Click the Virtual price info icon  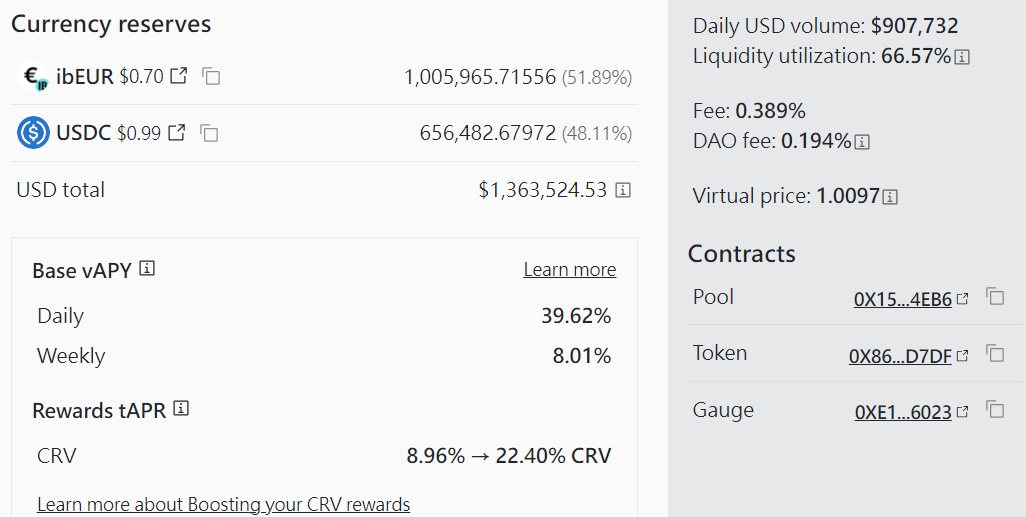[x=890, y=196]
